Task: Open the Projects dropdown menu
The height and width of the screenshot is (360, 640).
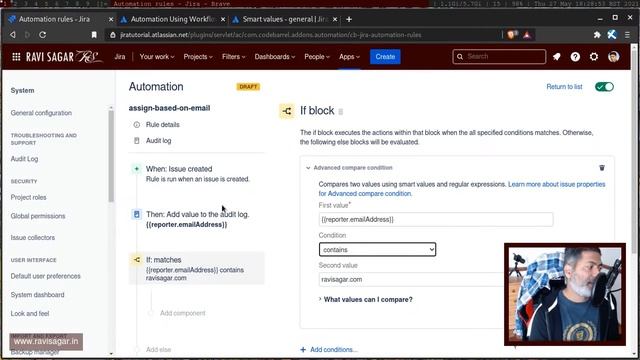Action: click(x=198, y=57)
